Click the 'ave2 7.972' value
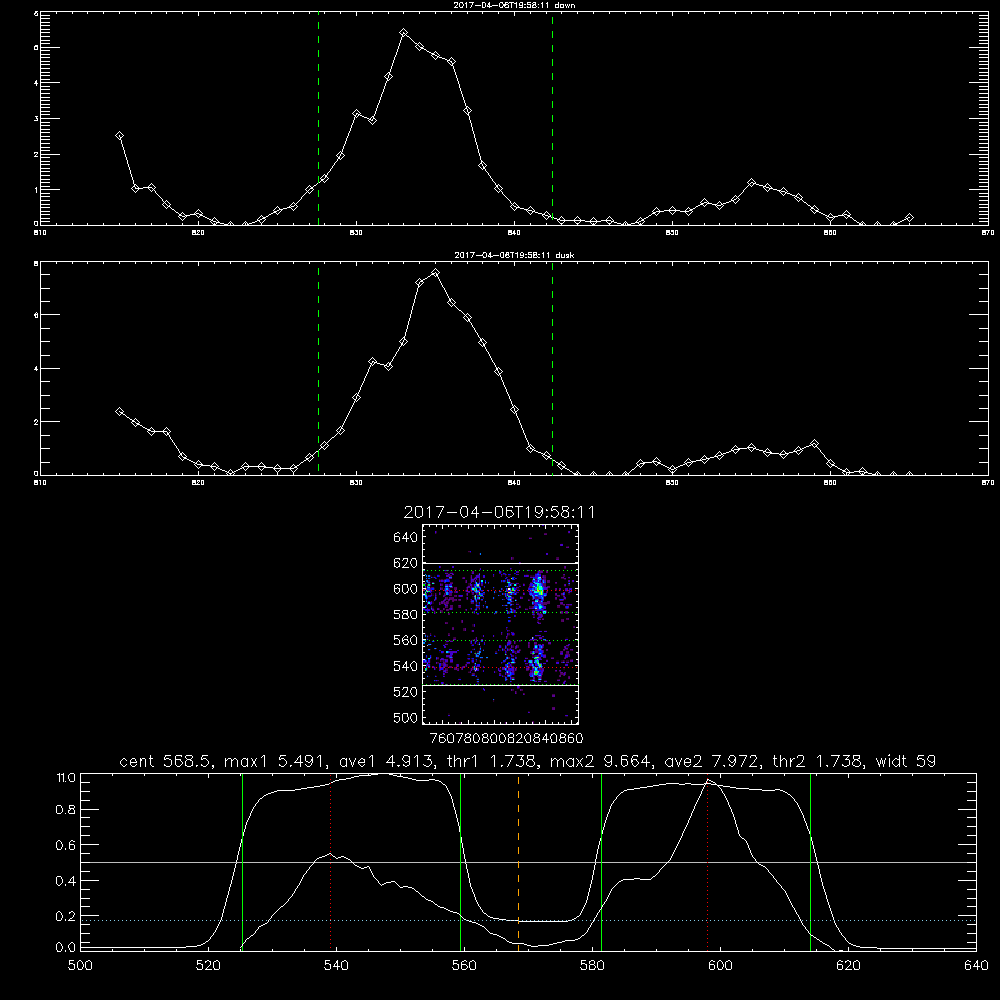 click(x=712, y=761)
